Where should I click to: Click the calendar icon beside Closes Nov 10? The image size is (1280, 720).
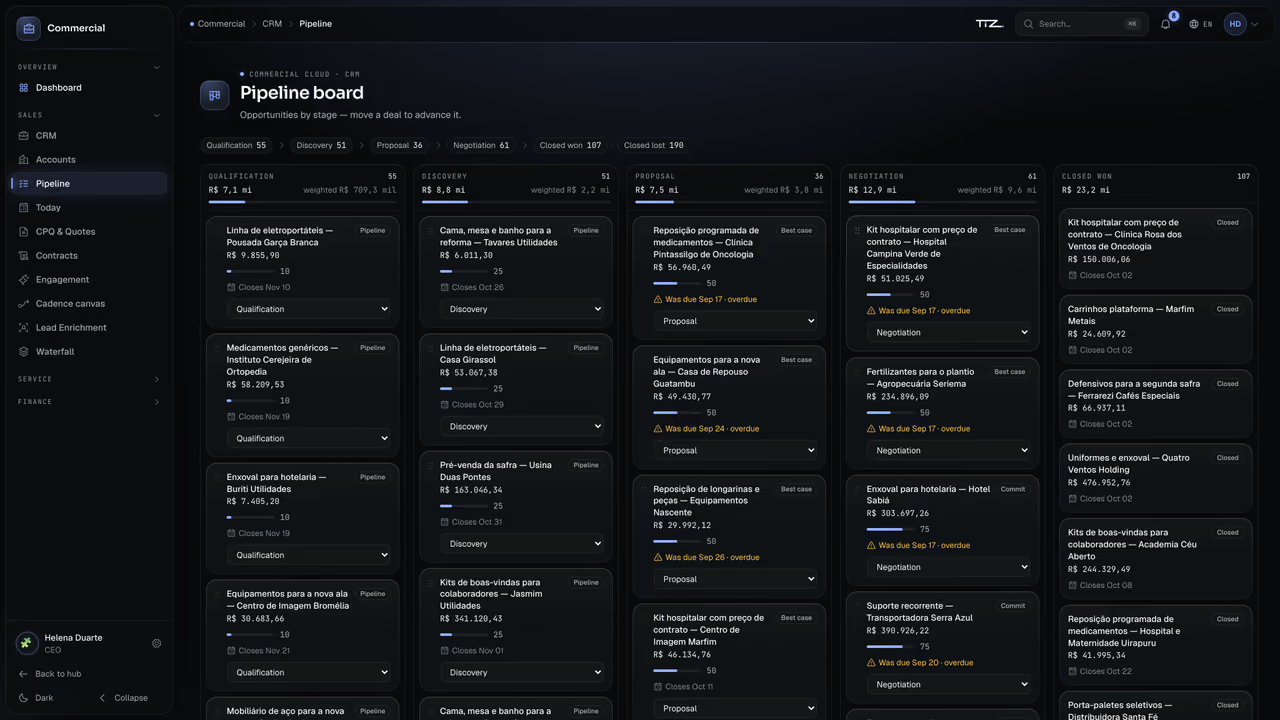(231, 288)
